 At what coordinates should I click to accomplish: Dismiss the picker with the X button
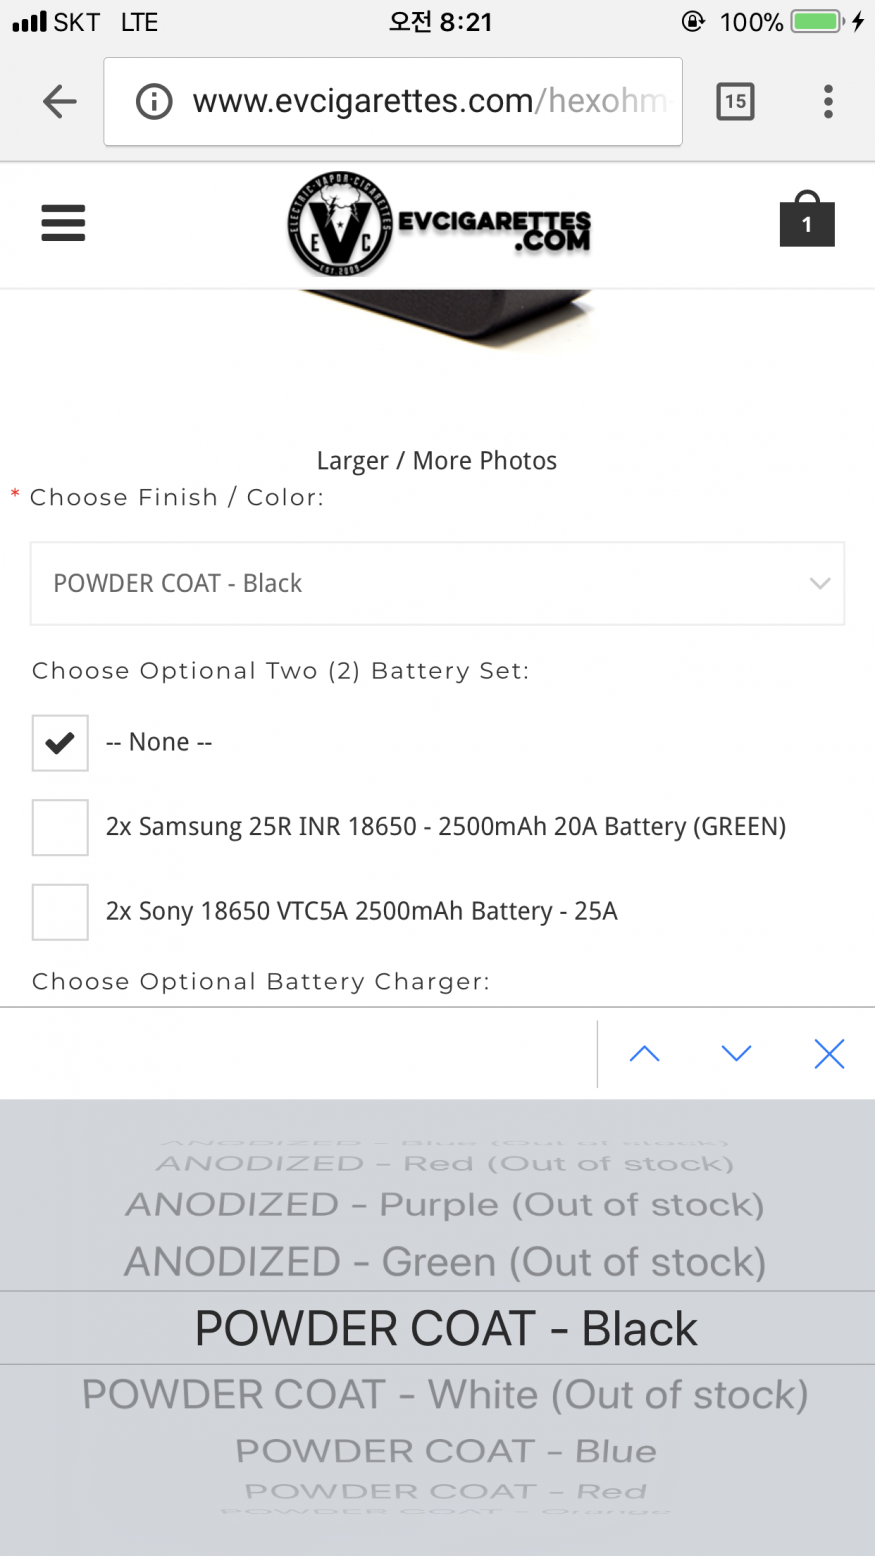pyautogui.click(x=829, y=1053)
